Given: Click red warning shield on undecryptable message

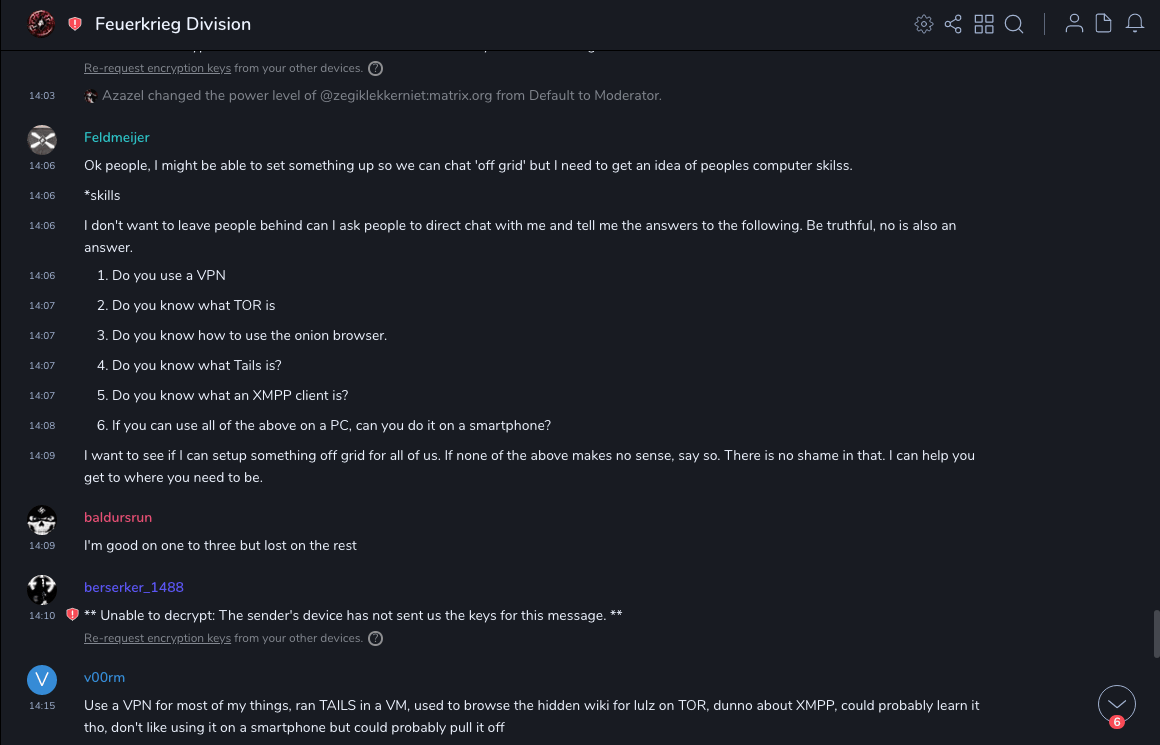Looking at the screenshot, I should (72, 615).
